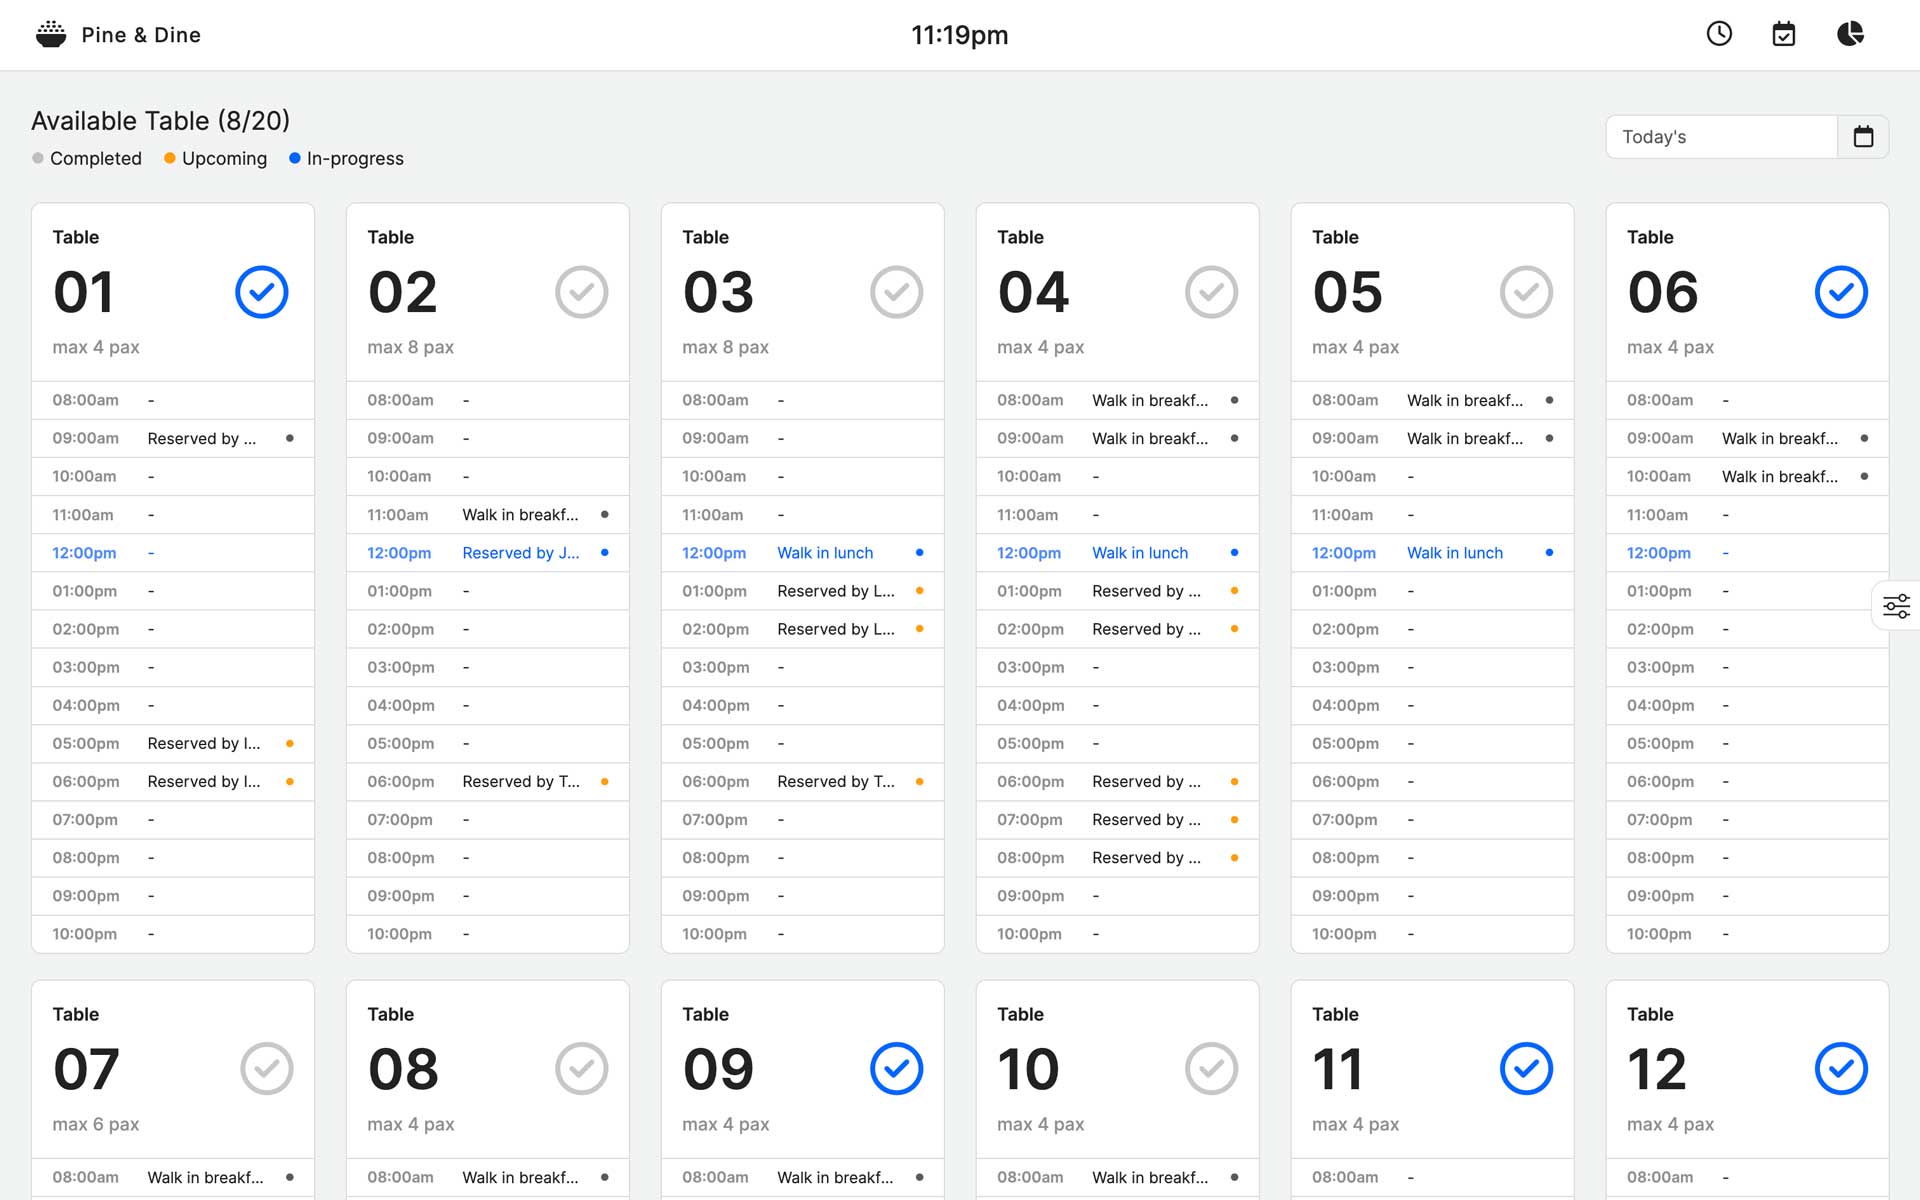Click Table 01 05:00pm reservation row
This screenshot has height=1200, width=1920.
click(x=203, y=743)
